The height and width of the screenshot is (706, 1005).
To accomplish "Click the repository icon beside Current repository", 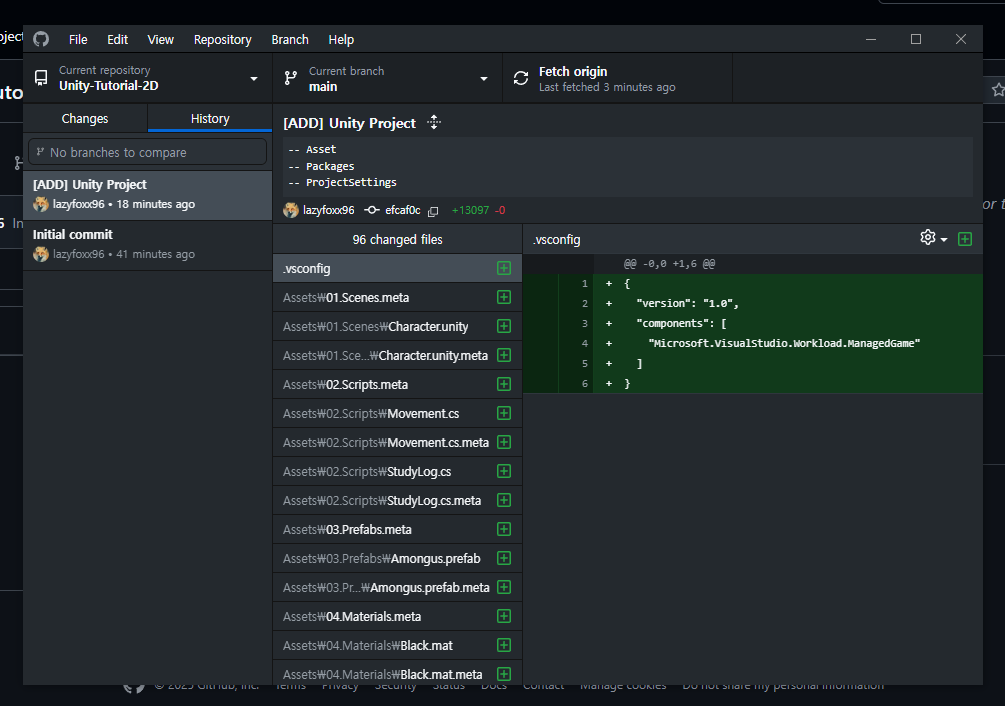I will (41, 78).
